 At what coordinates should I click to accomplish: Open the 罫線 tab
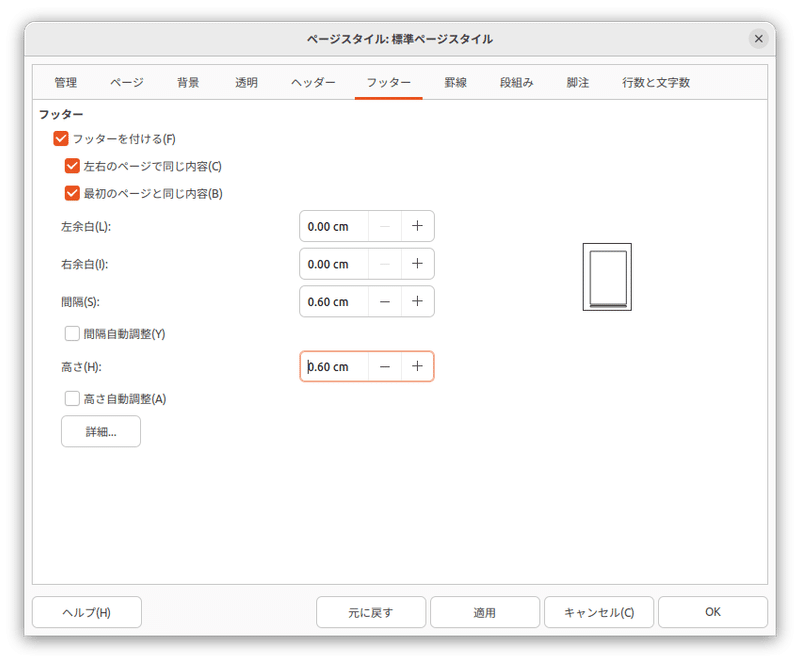tap(456, 83)
